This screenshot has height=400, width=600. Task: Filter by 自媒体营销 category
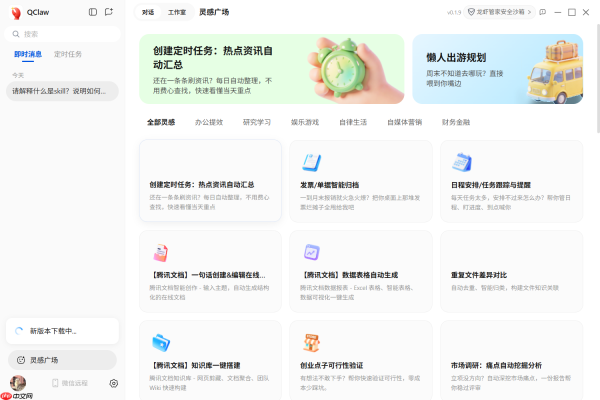tap(404, 122)
